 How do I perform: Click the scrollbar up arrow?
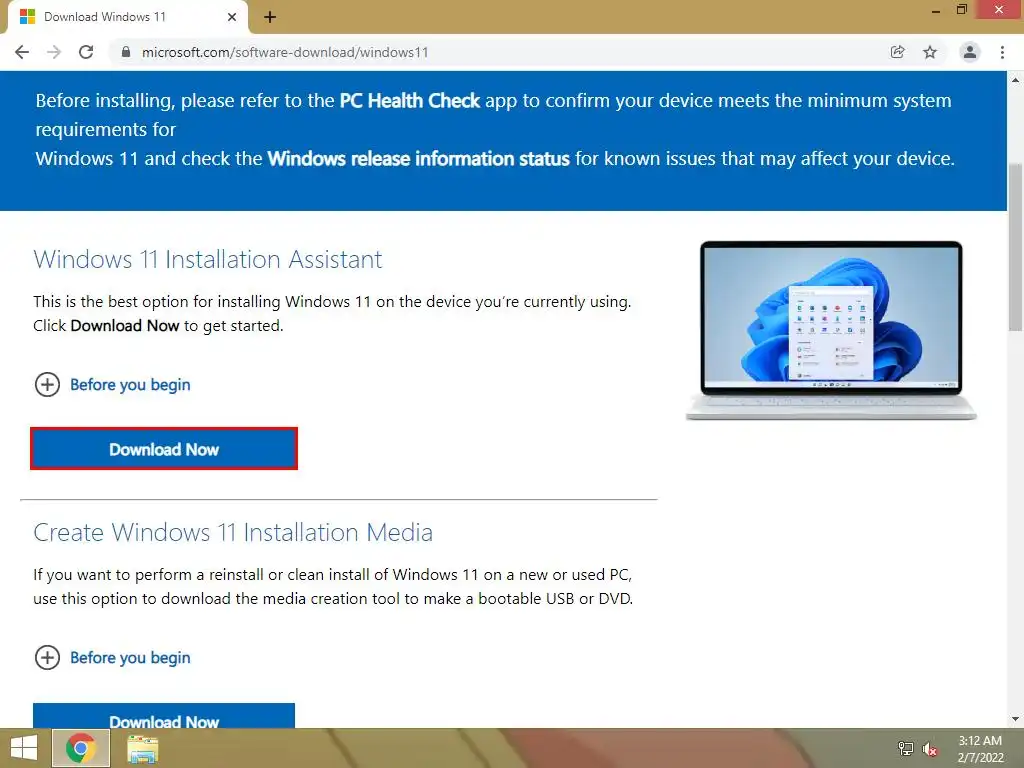pyautogui.click(x=1016, y=80)
